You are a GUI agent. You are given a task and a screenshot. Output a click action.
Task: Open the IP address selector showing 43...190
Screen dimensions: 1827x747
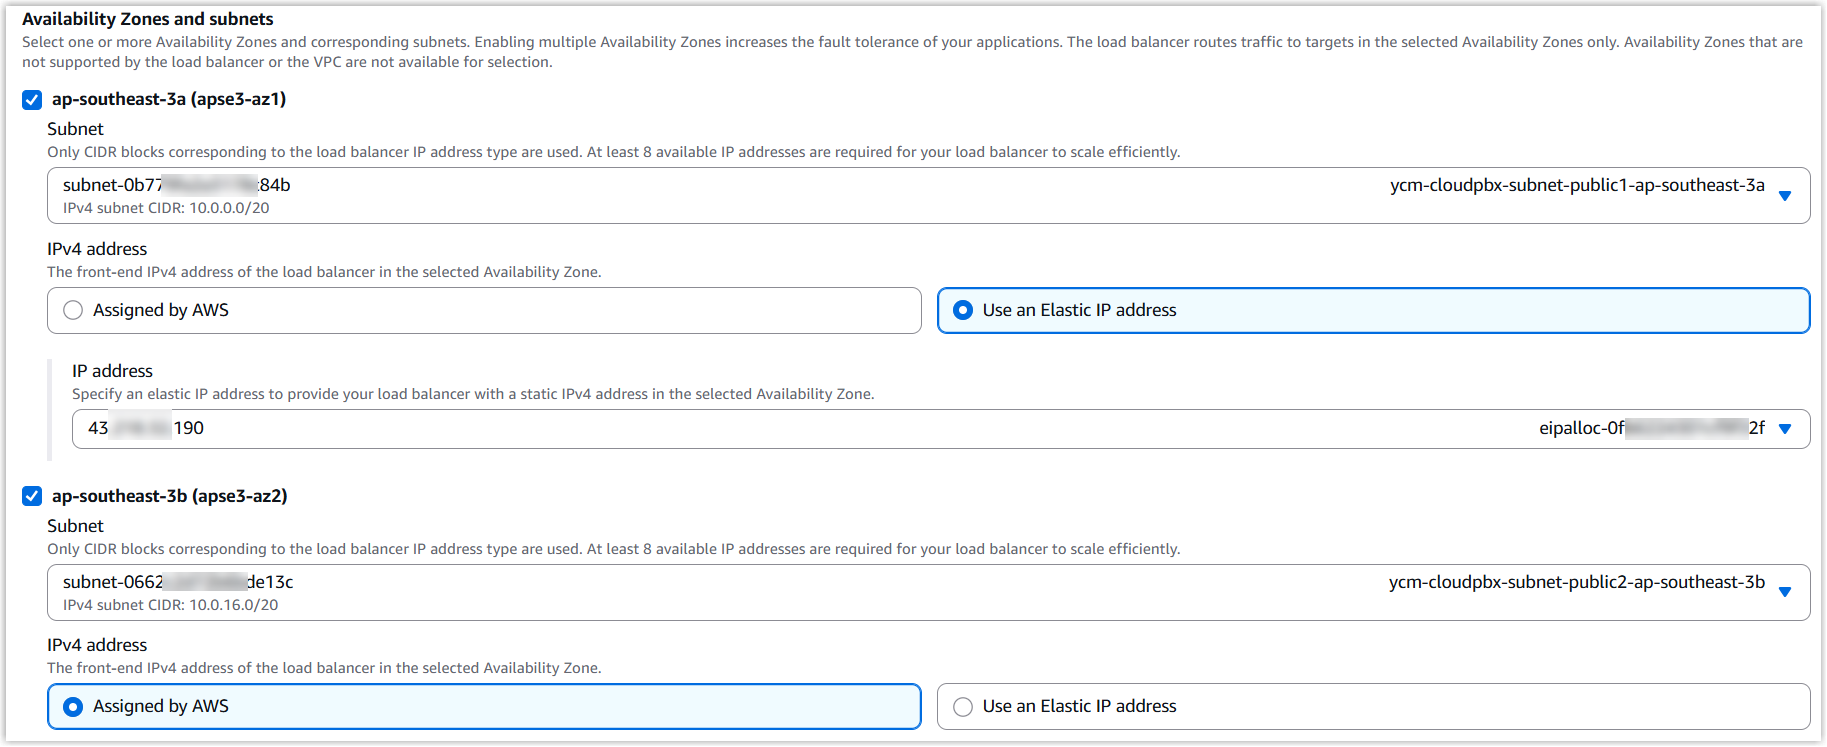click(x=700, y=429)
